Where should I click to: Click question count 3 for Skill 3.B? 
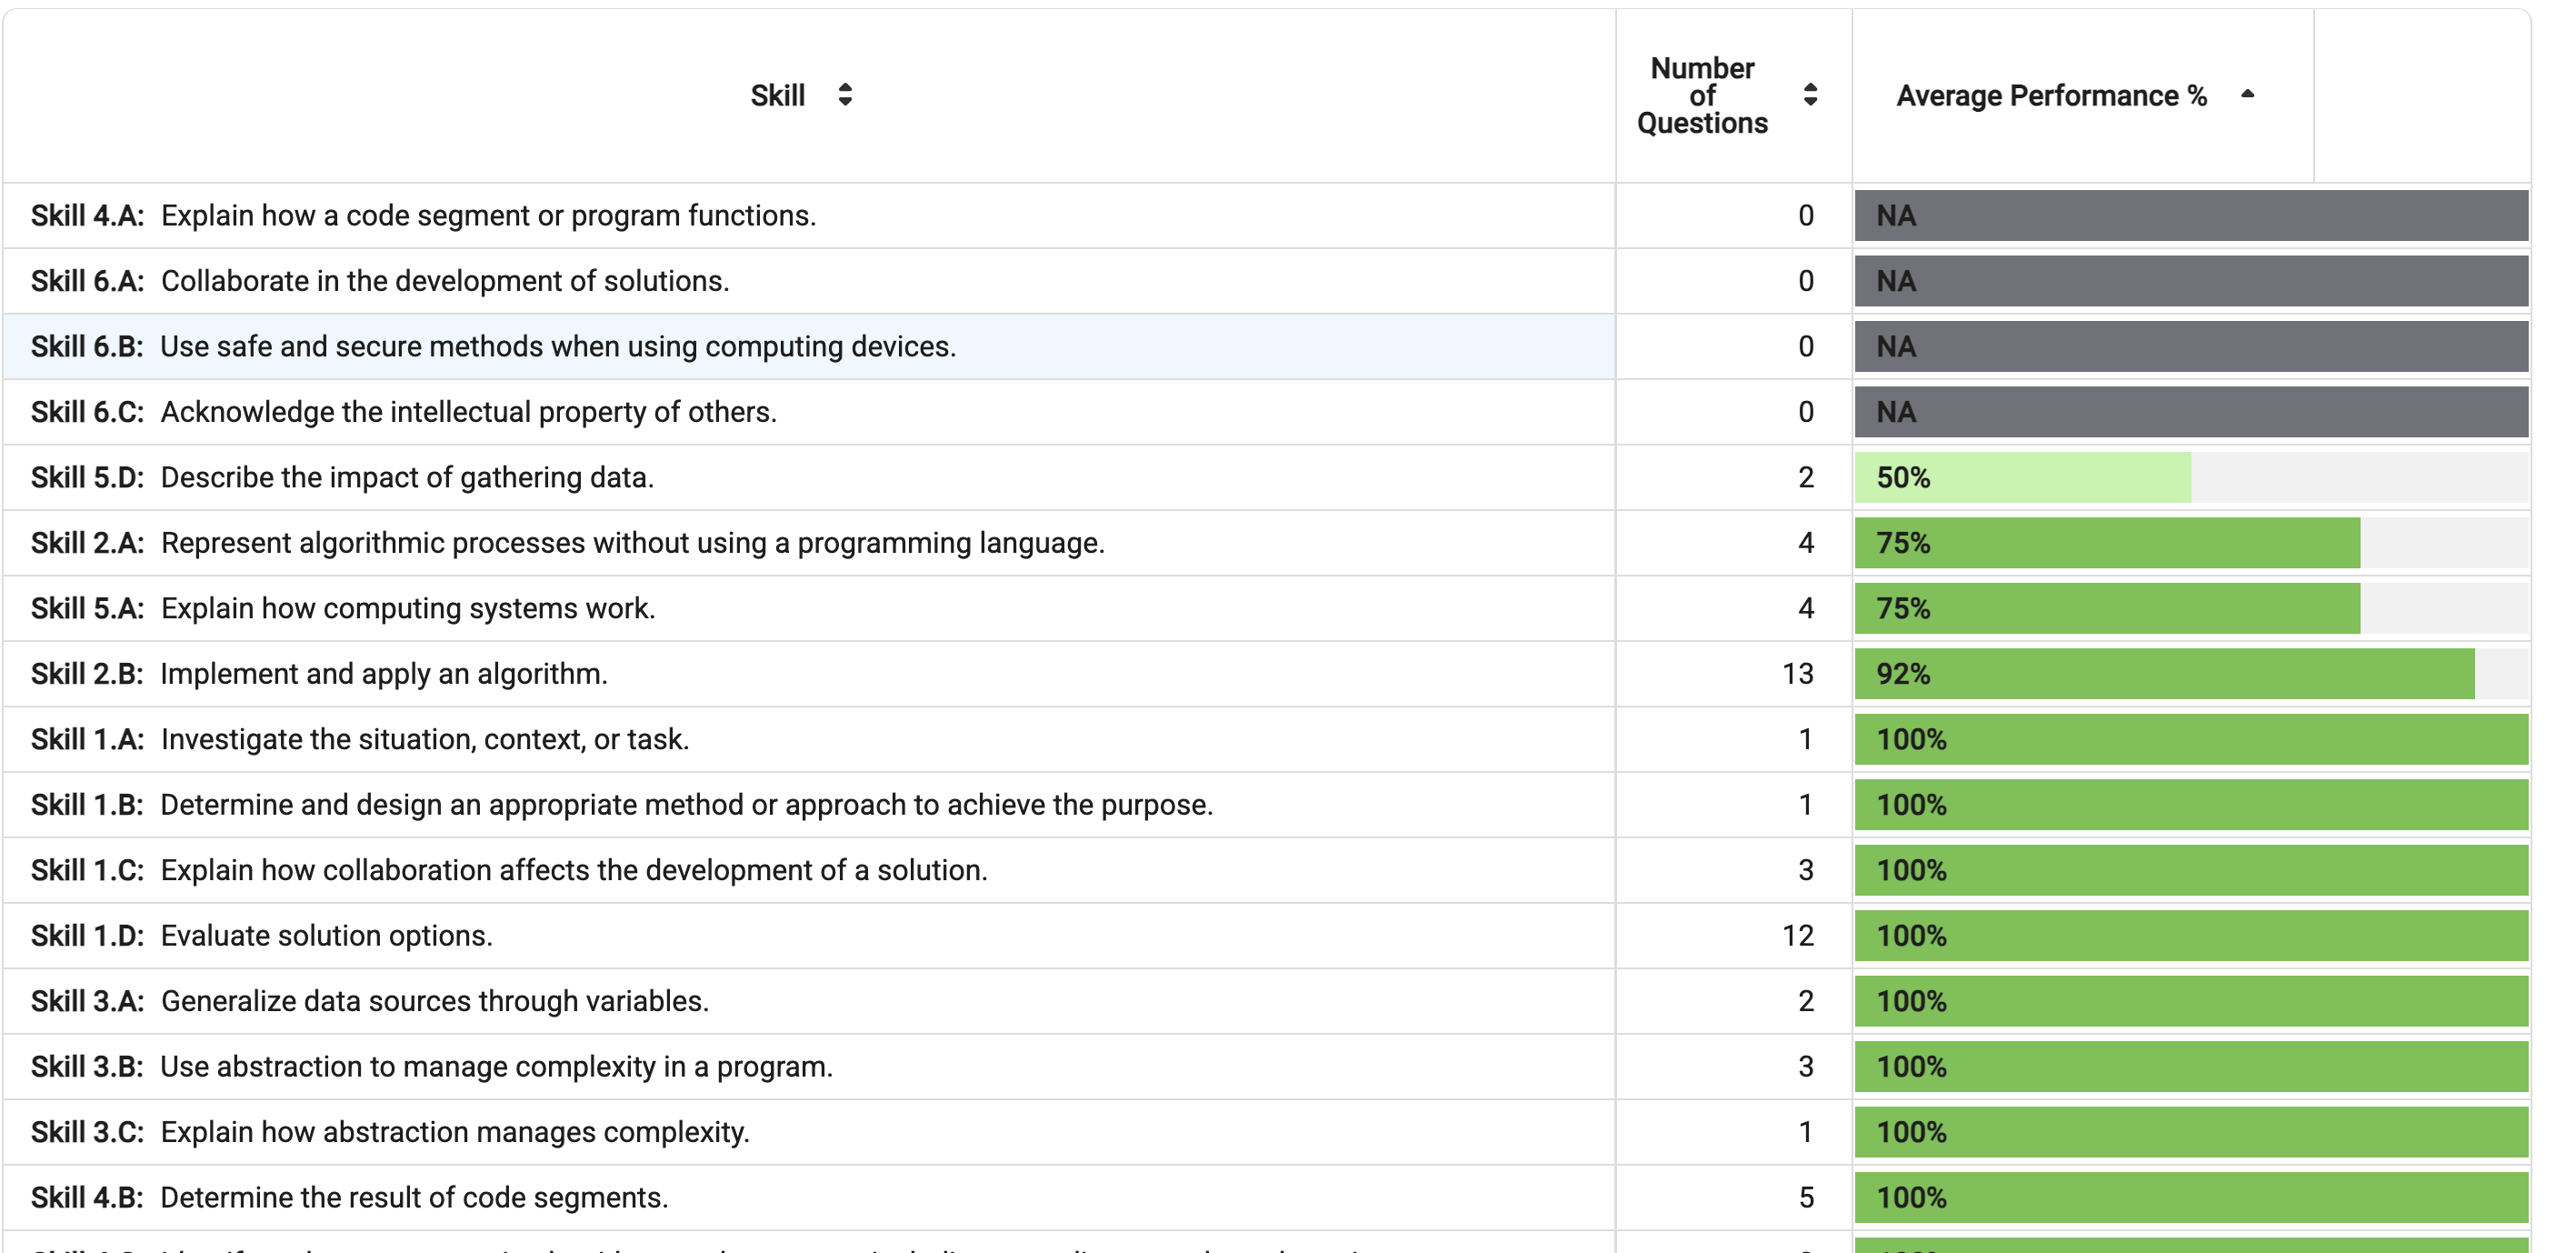[x=1806, y=1067]
